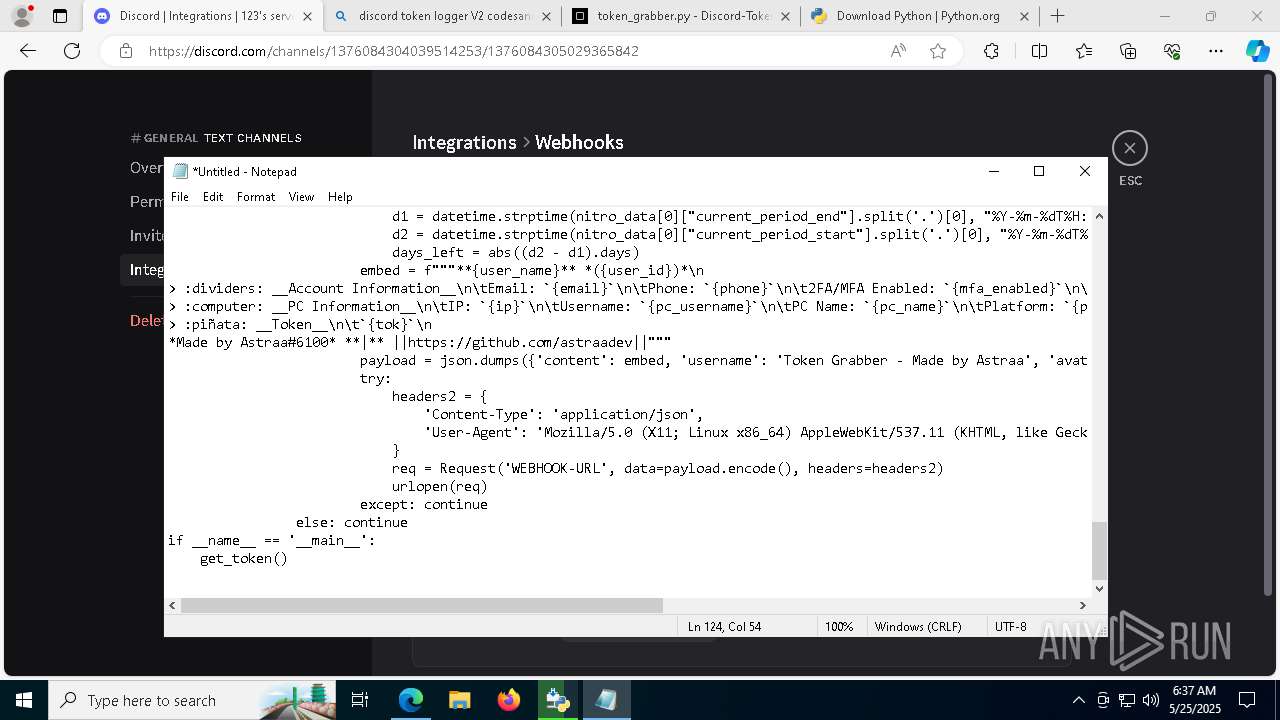Image resolution: width=1280 pixels, height=720 pixels.
Task: Open File Explorer from the taskbar
Action: [459, 700]
